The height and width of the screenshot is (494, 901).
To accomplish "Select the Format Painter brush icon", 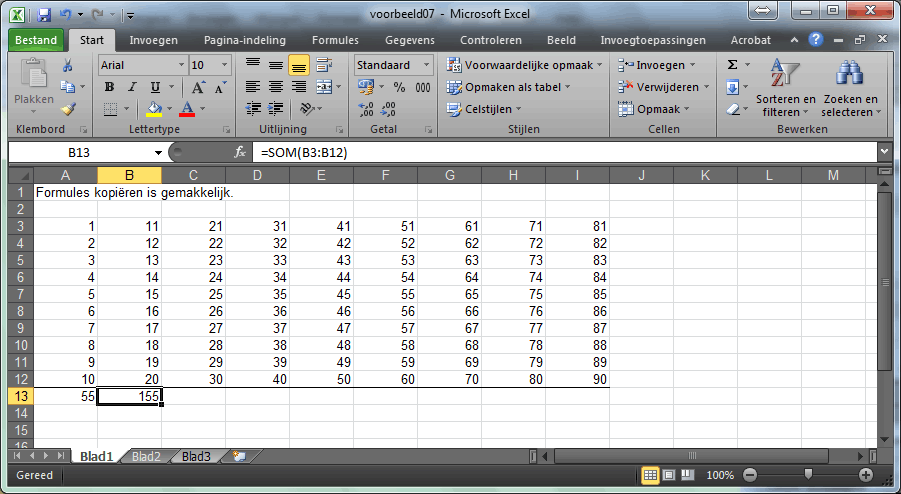I will [x=68, y=109].
